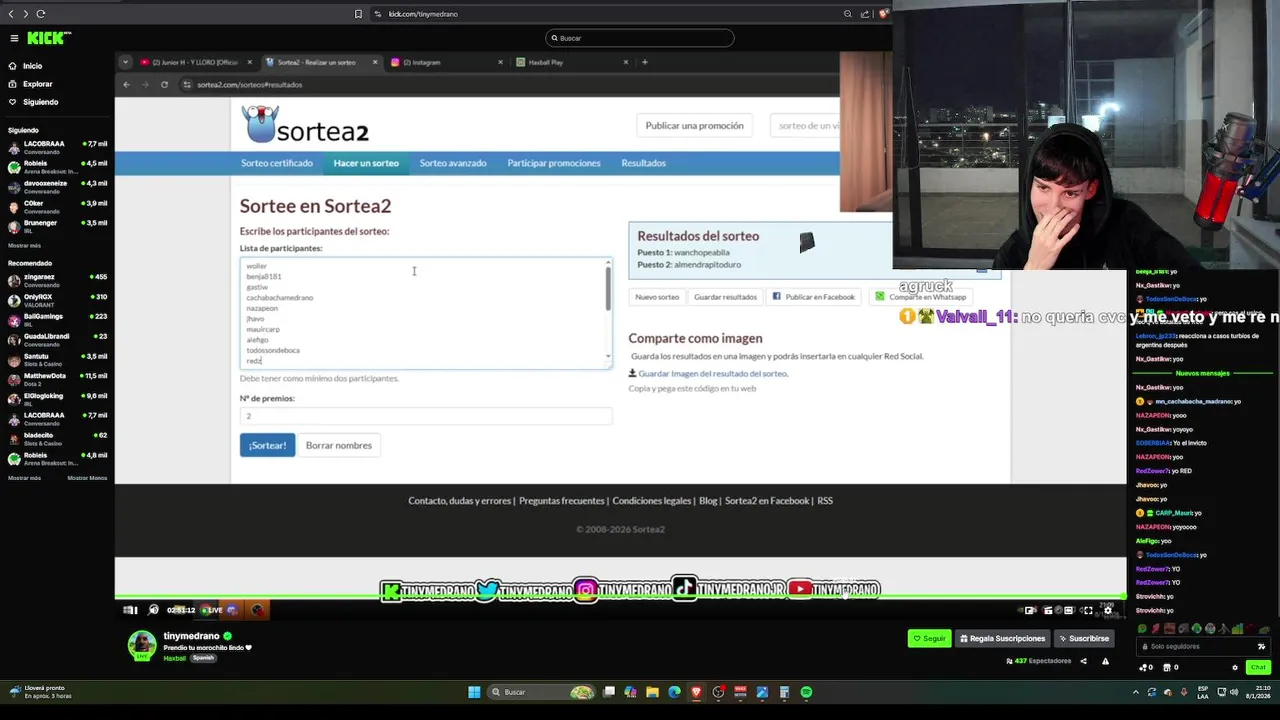Click the Windows Start button
This screenshot has width=1280, height=720.
pos(474,692)
